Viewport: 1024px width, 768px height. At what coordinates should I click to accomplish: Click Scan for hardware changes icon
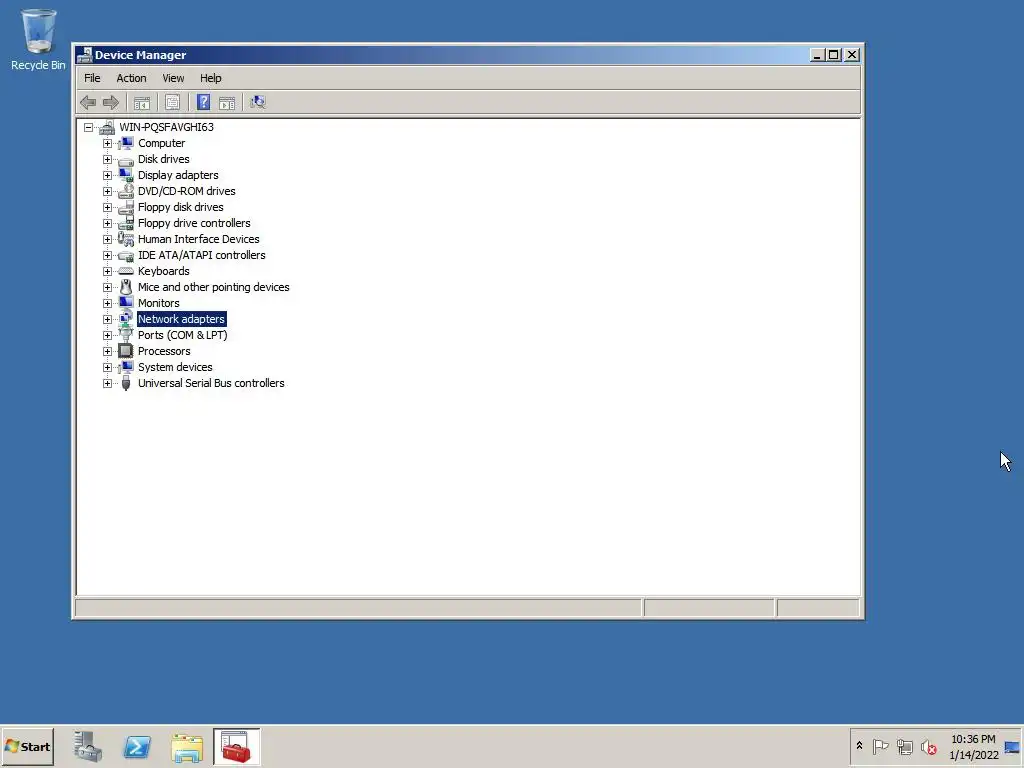point(258,103)
